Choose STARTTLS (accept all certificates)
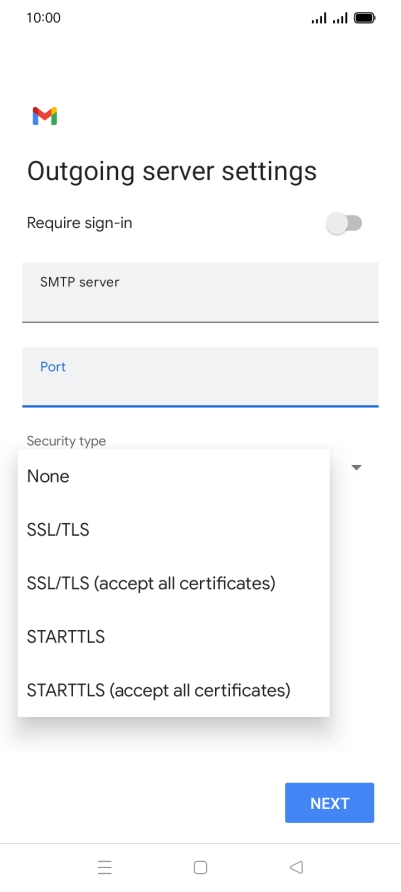401x892 pixels. click(174, 690)
